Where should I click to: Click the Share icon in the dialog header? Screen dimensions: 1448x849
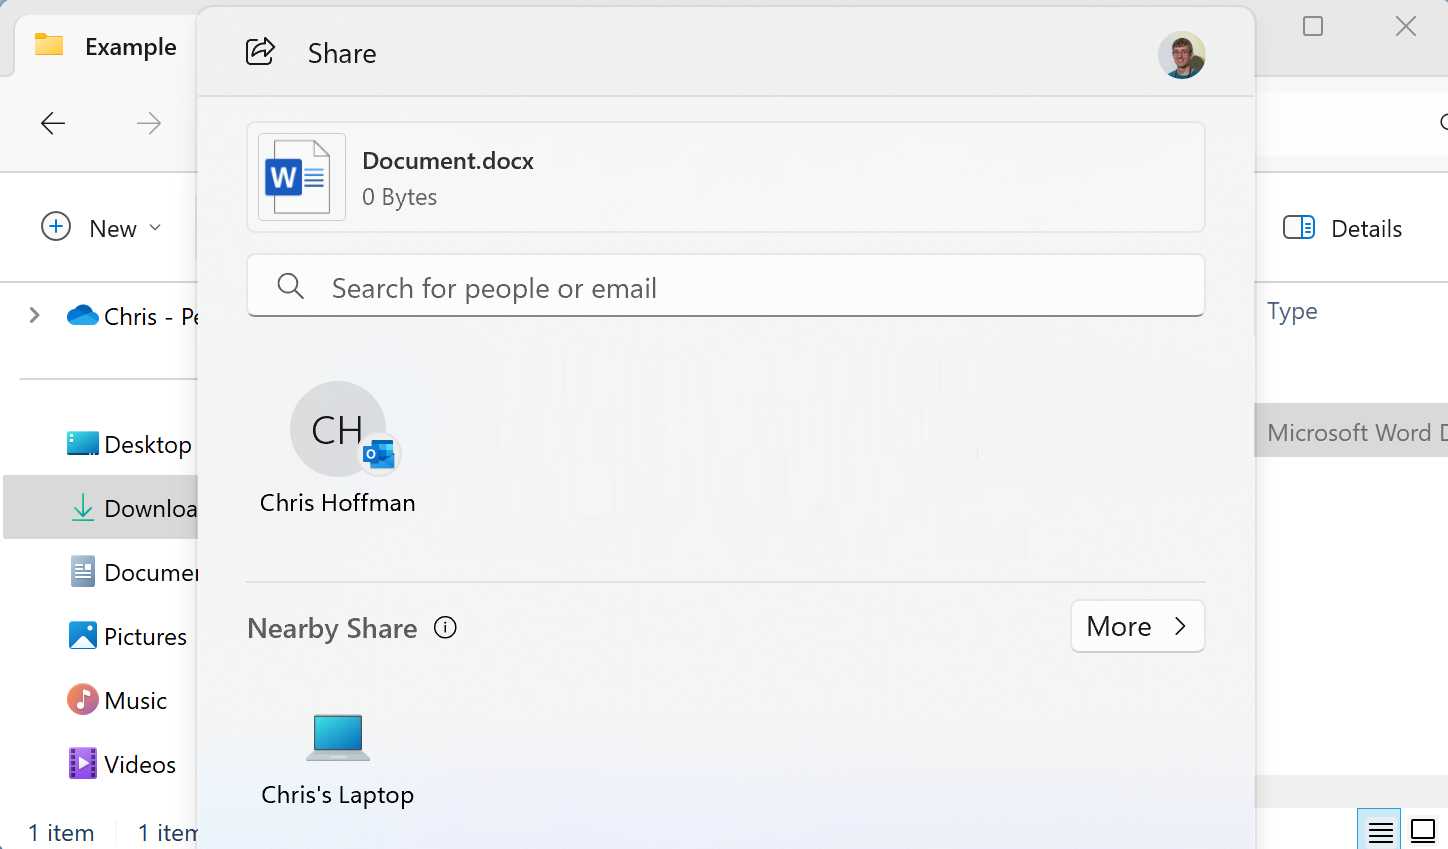[260, 52]
